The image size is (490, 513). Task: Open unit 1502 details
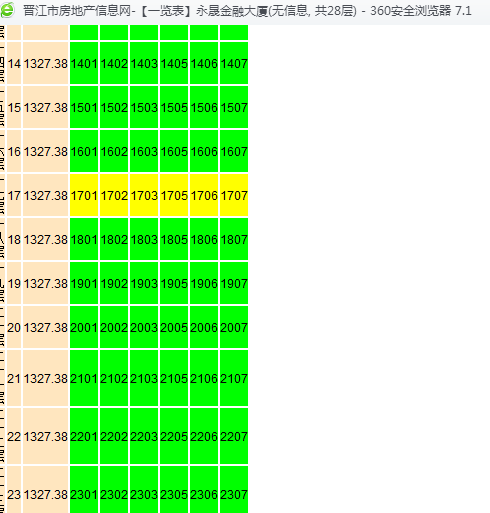(114, 107)
